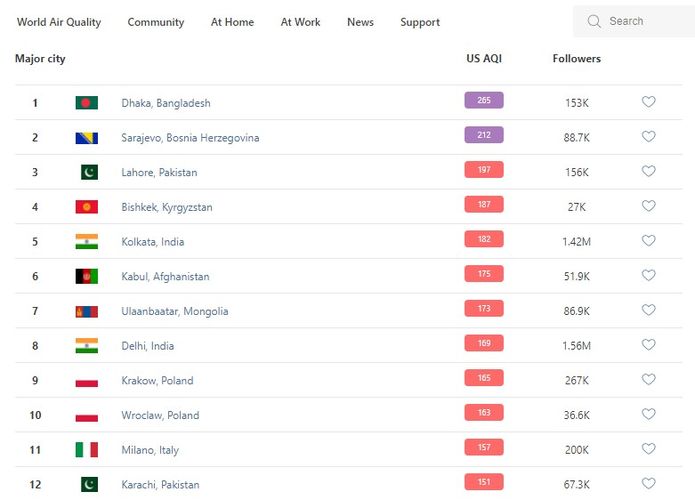Open the Community menu item

click(156, 22)
